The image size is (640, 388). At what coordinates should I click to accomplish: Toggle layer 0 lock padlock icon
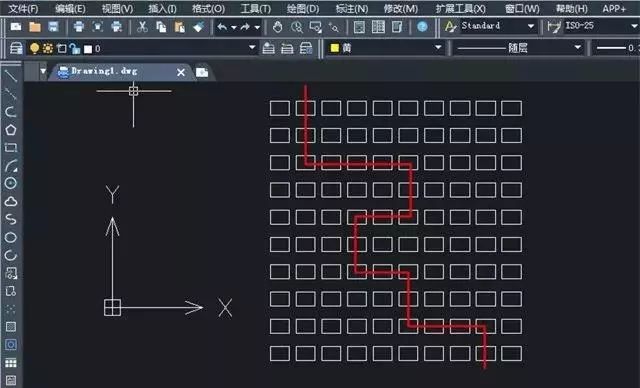pyautogui.click(x=75, y=49)
